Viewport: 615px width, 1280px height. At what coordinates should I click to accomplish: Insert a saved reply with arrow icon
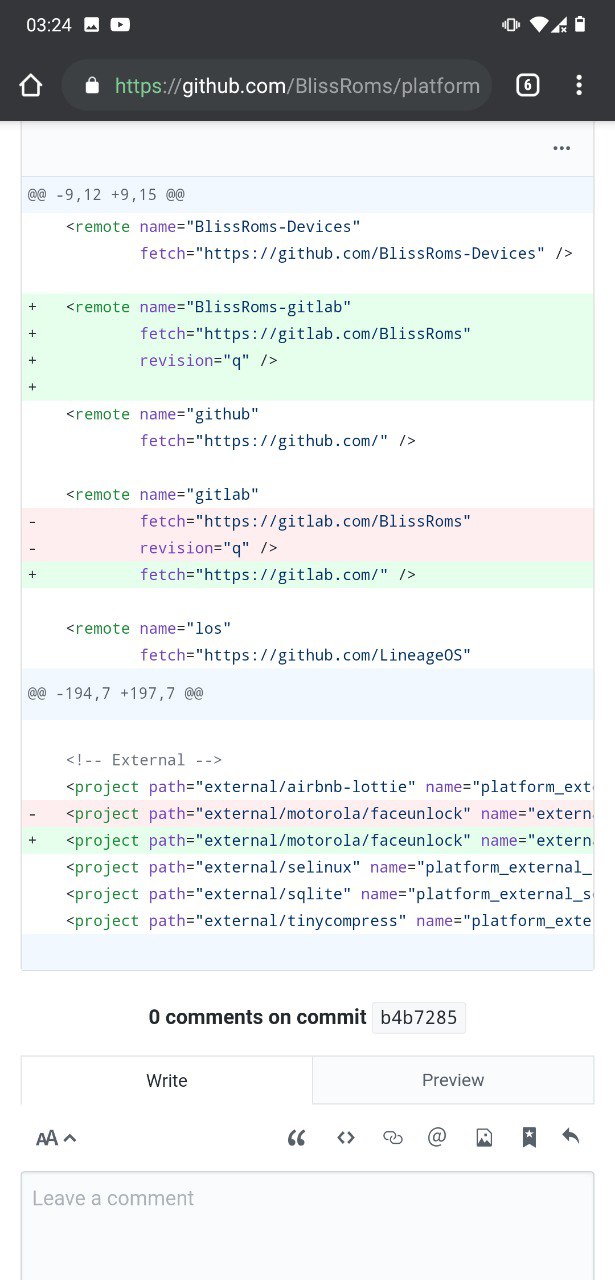click(x=571, y=1136)
